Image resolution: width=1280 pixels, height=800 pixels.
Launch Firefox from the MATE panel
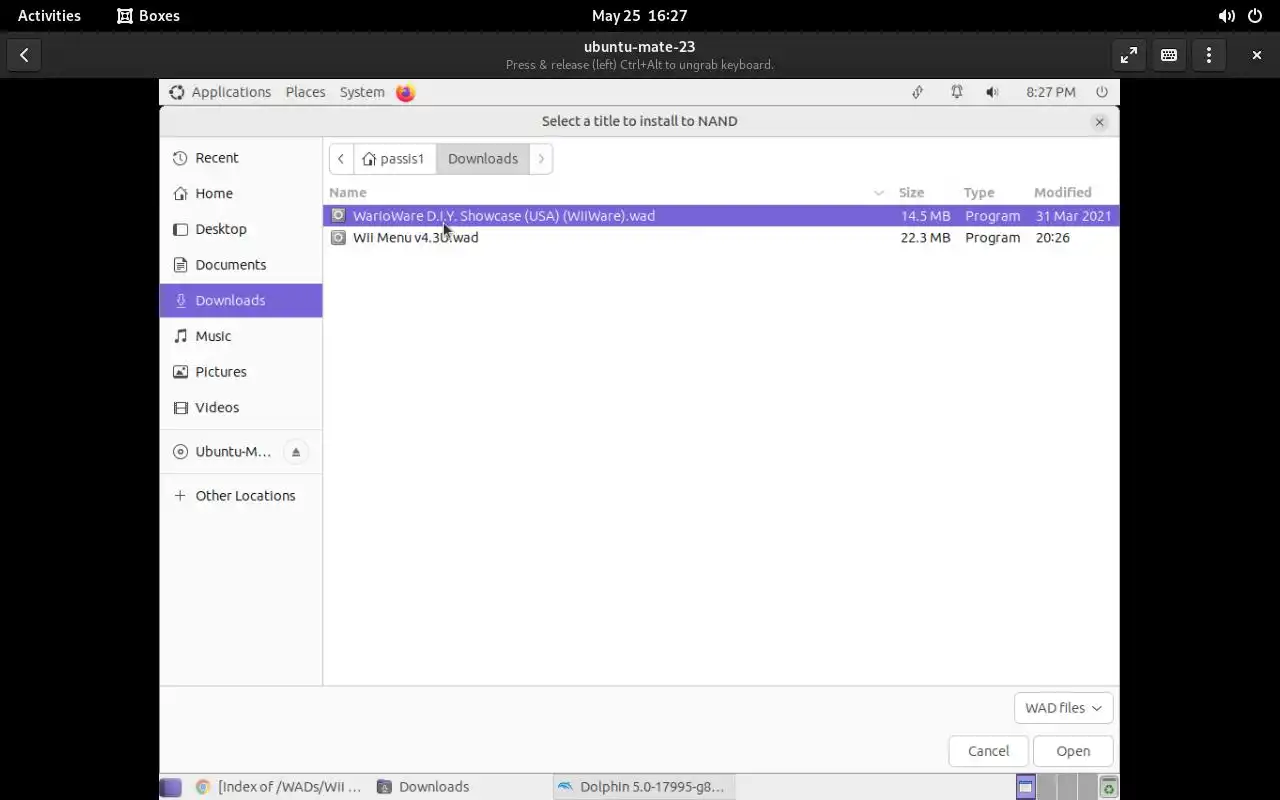tap(405, 92)
